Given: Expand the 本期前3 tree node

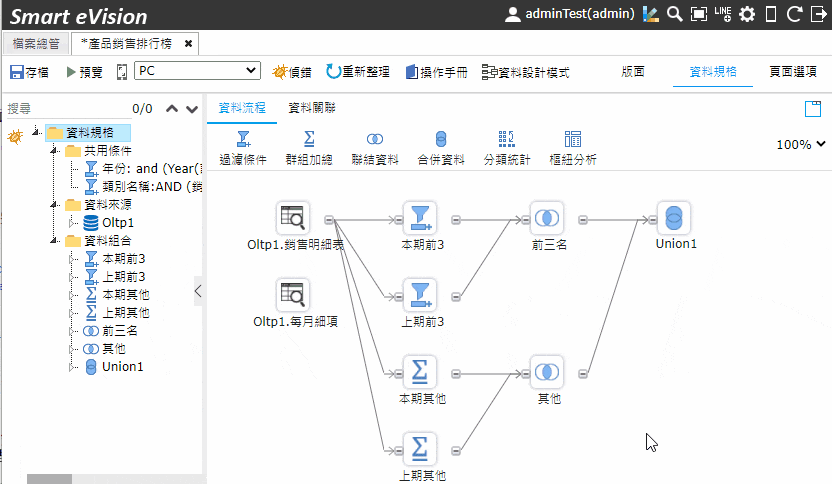Looking at the screenshot, I should (73, 258).
